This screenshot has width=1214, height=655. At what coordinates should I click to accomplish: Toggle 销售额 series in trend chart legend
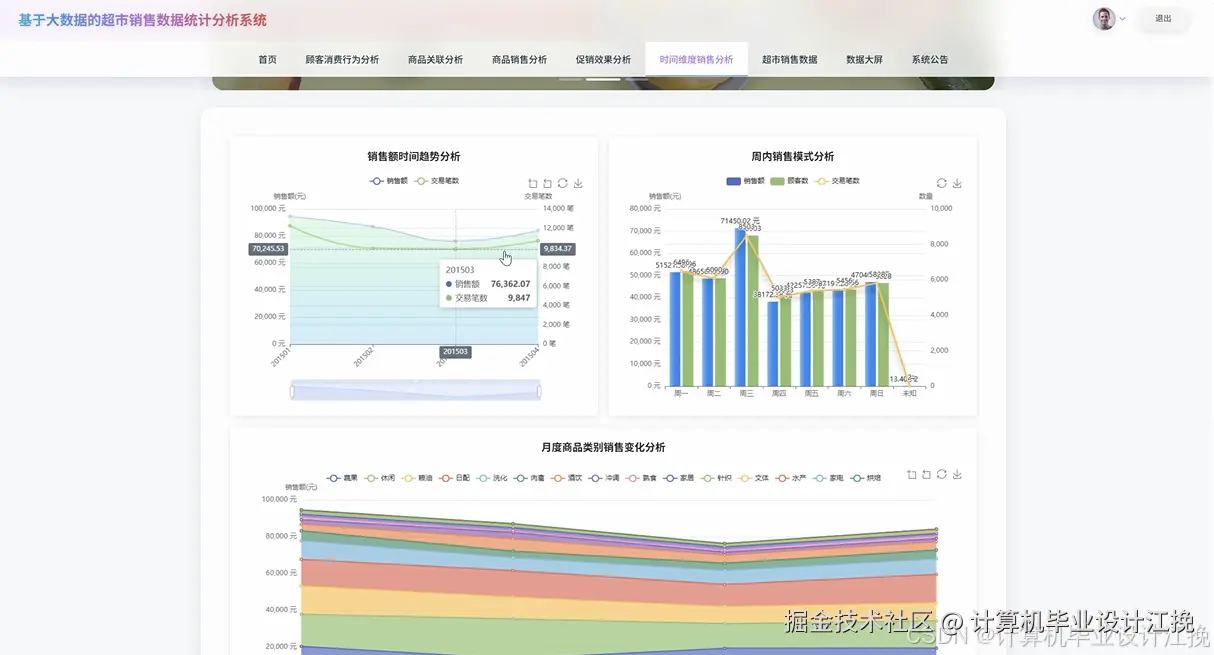(x=389, y=181)
